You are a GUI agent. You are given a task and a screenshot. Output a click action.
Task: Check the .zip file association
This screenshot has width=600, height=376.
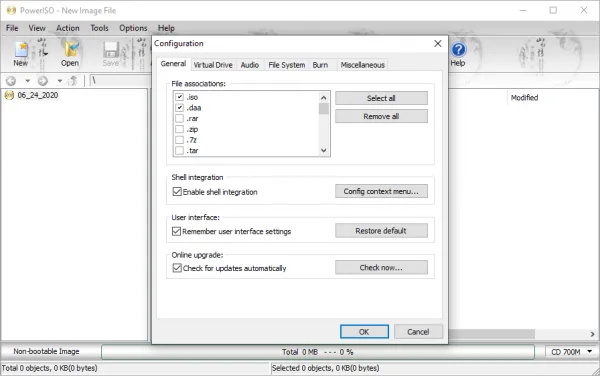coord(179,129)
